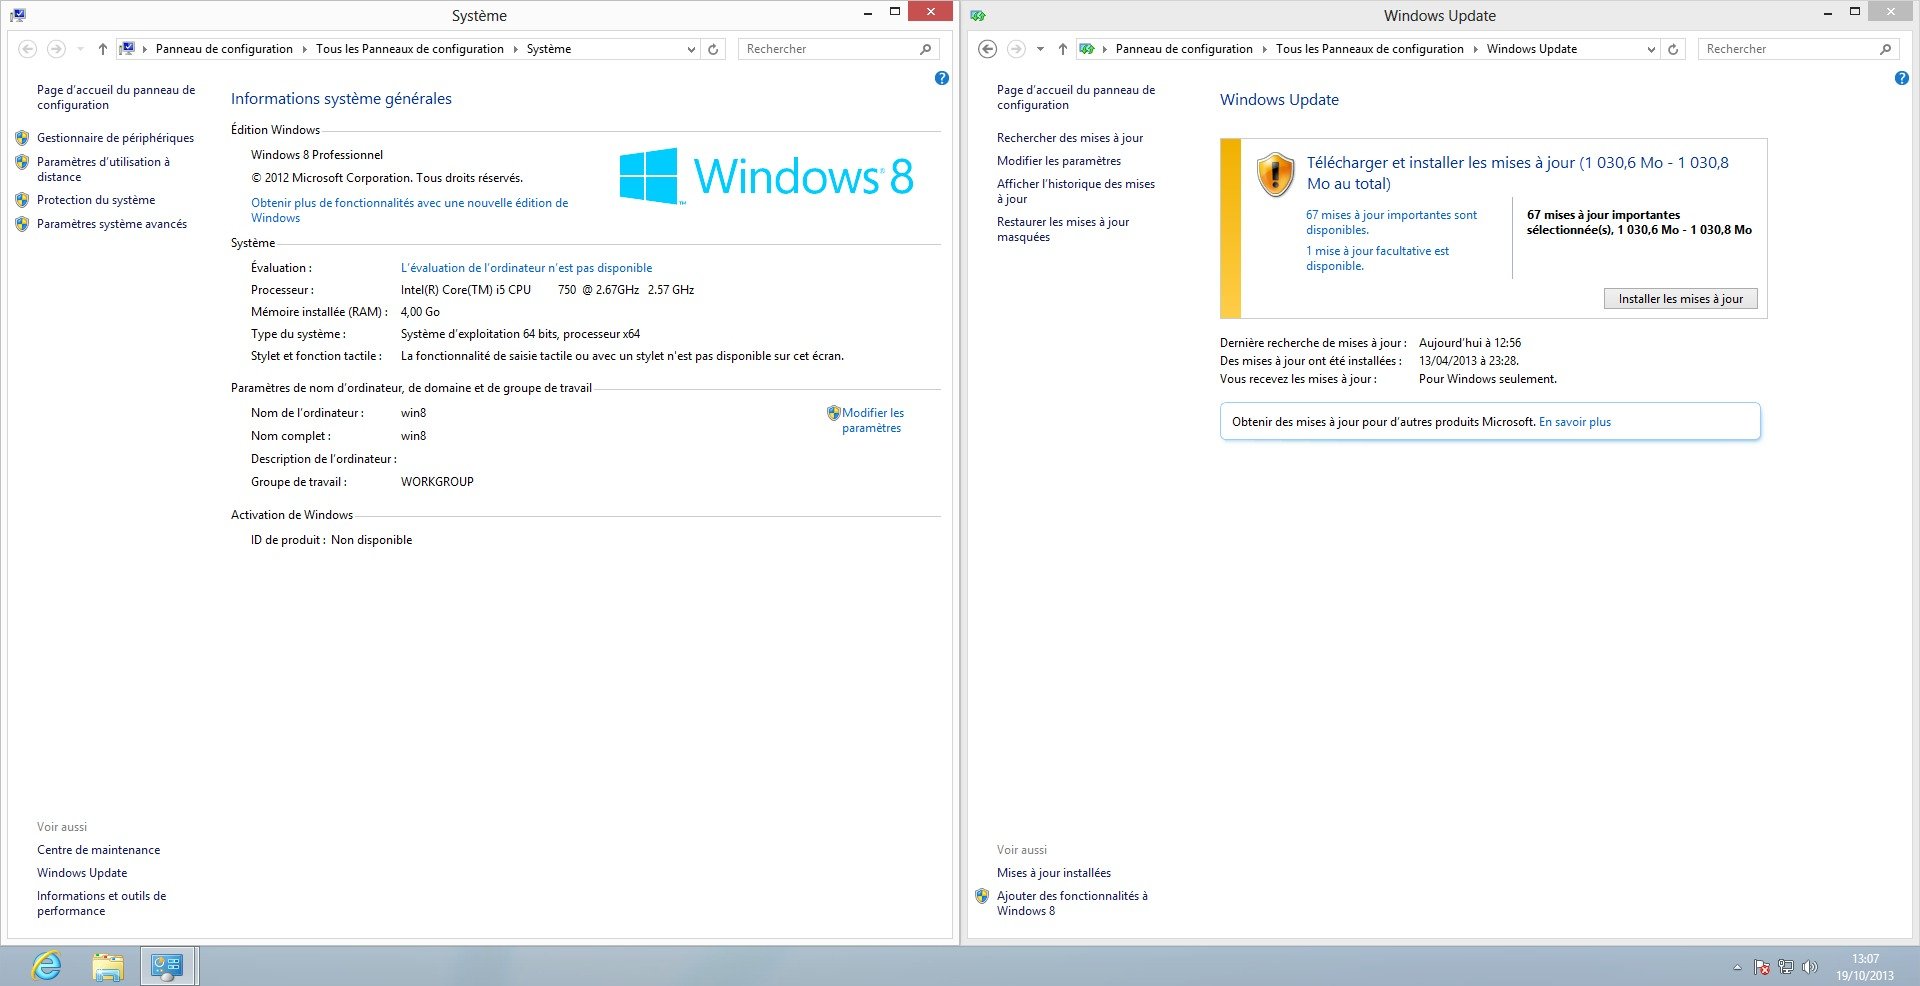Click back arrow in Système window
1920x986 pixels.
tap(28, 49)
